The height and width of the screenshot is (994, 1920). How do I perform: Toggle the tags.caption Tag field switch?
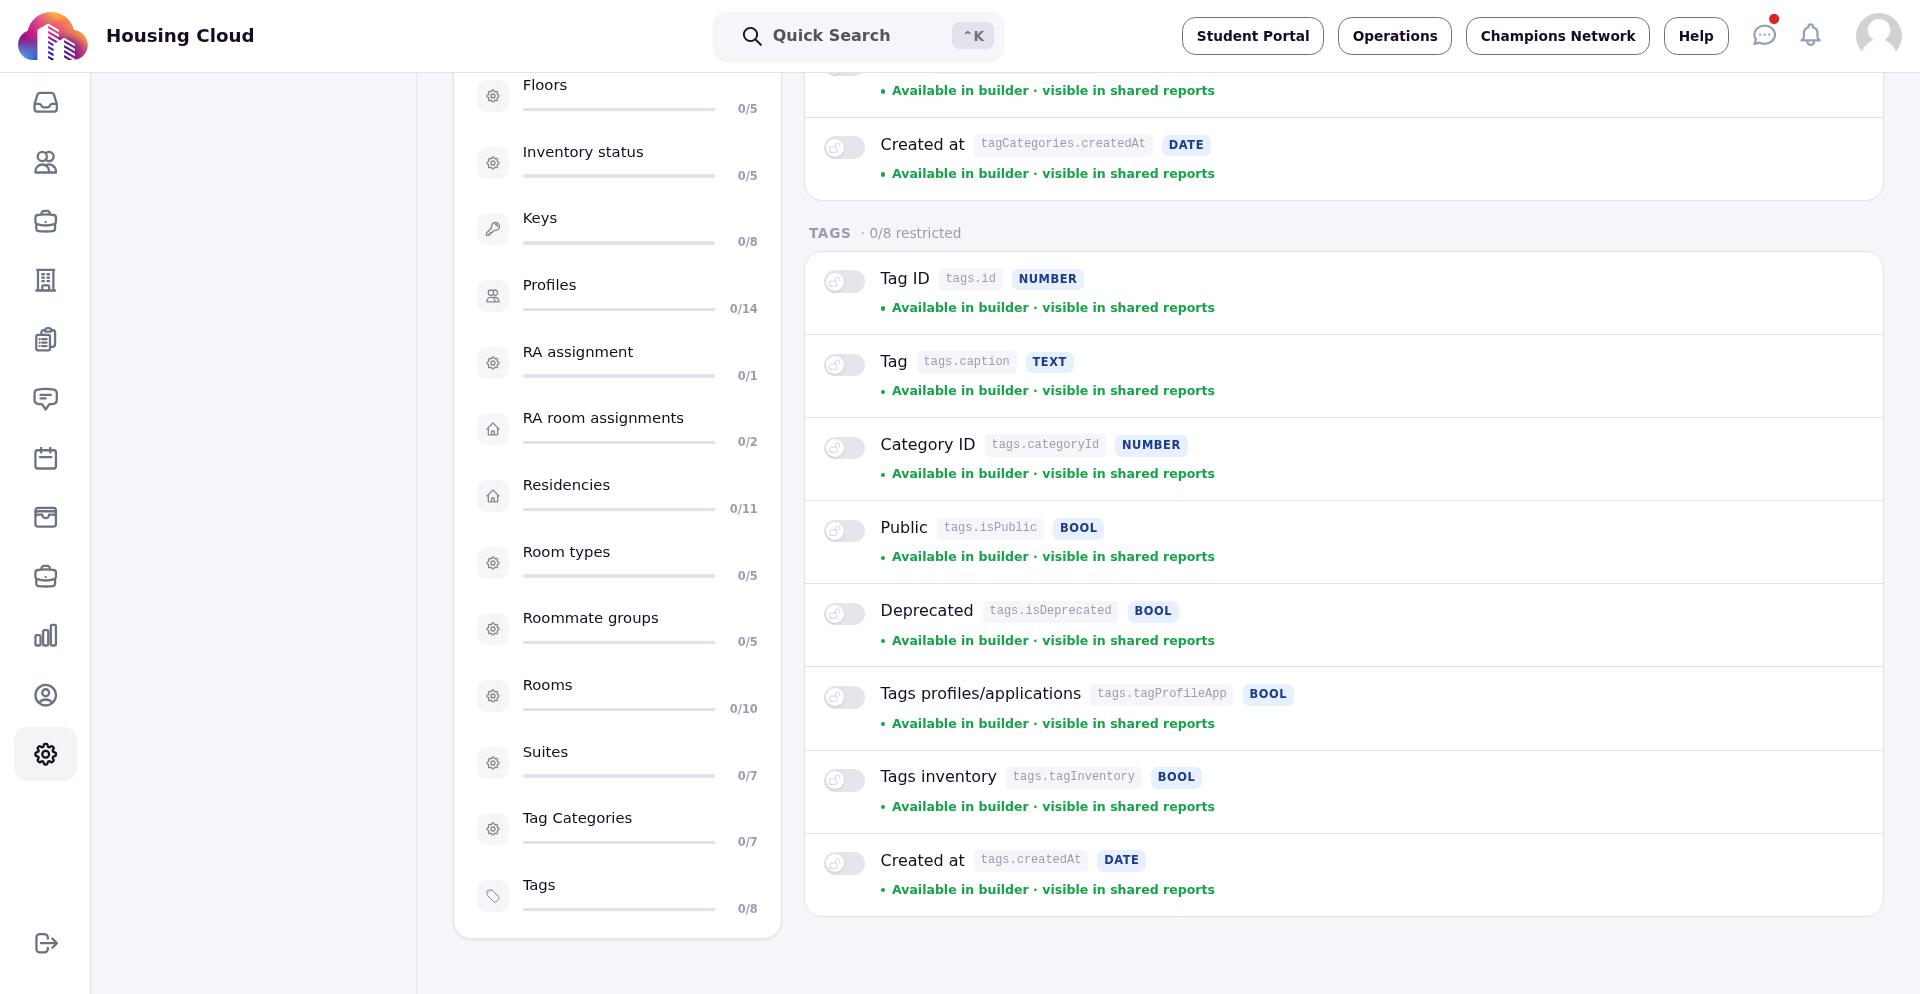(844, 364)
